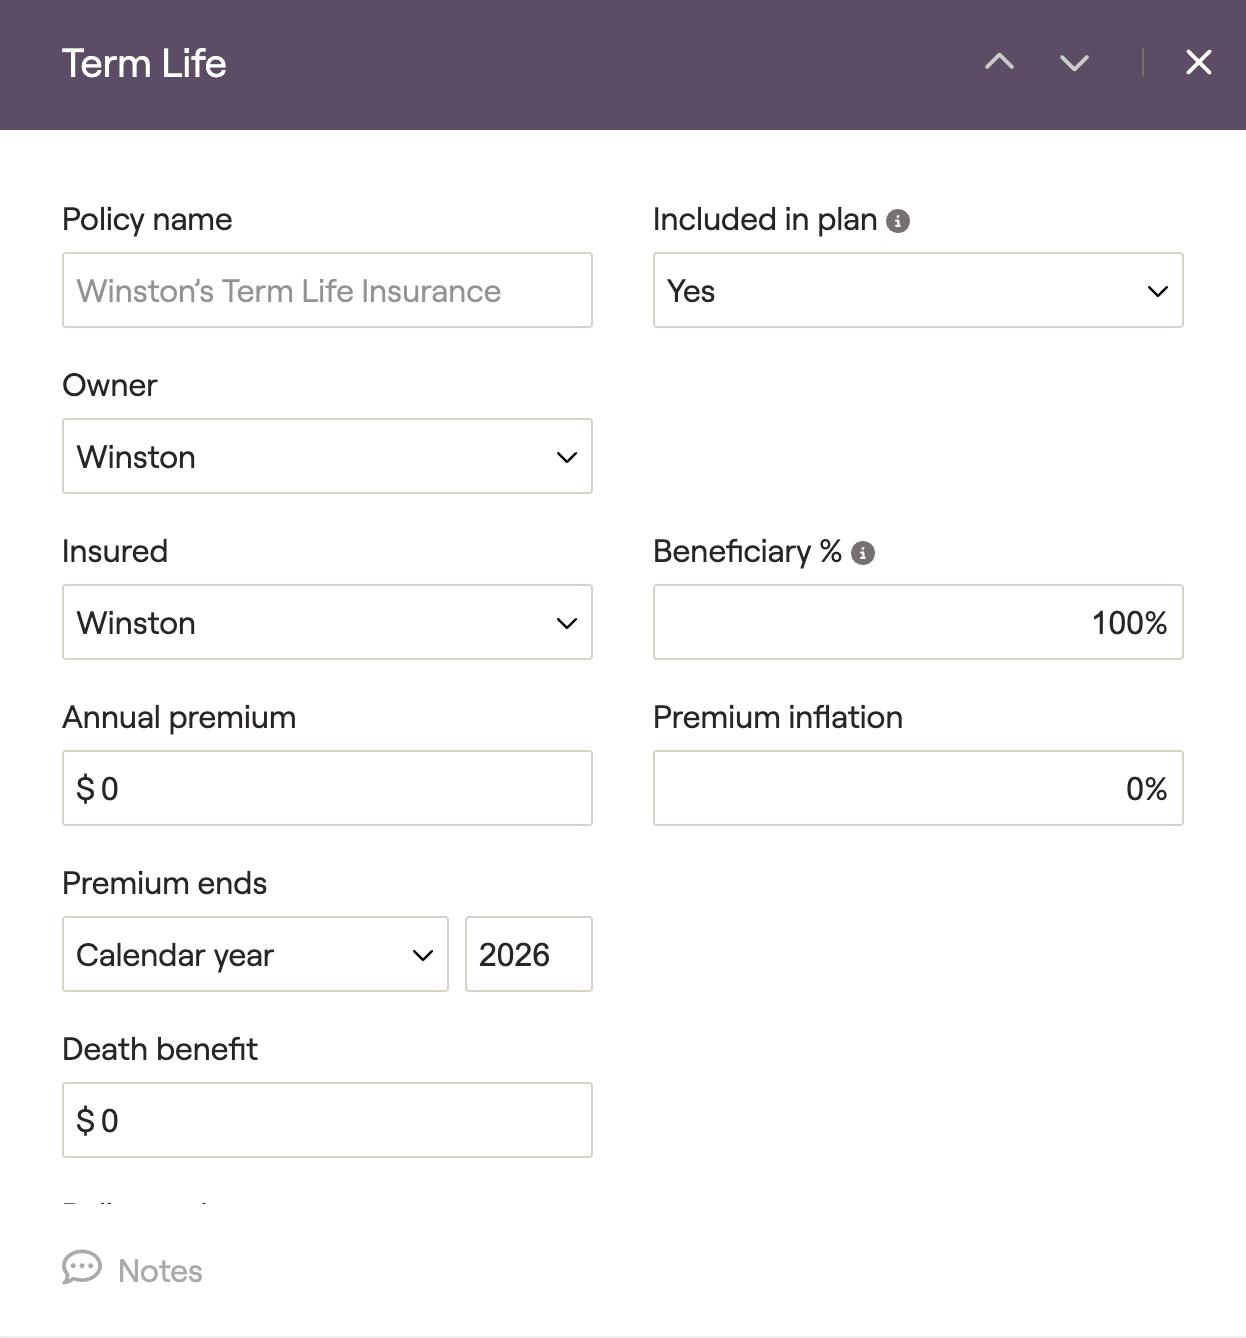This screenshot has width=1246, height=1338.
Task: Click the Included in plan info icon
Action: (x=898, y=221)
